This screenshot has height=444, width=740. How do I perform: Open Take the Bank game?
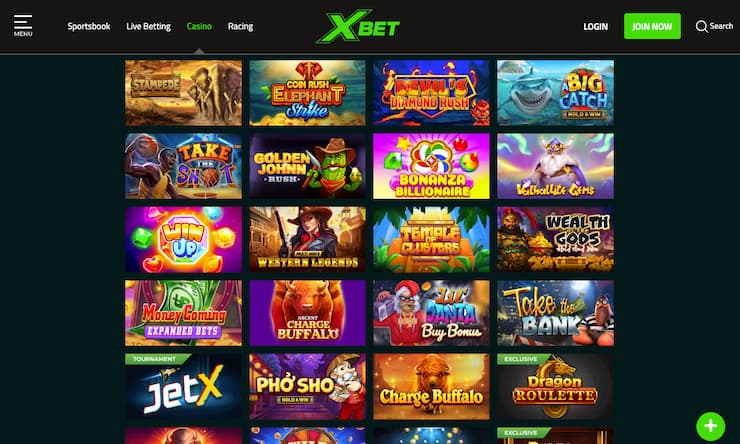click(x=555, y=313)
